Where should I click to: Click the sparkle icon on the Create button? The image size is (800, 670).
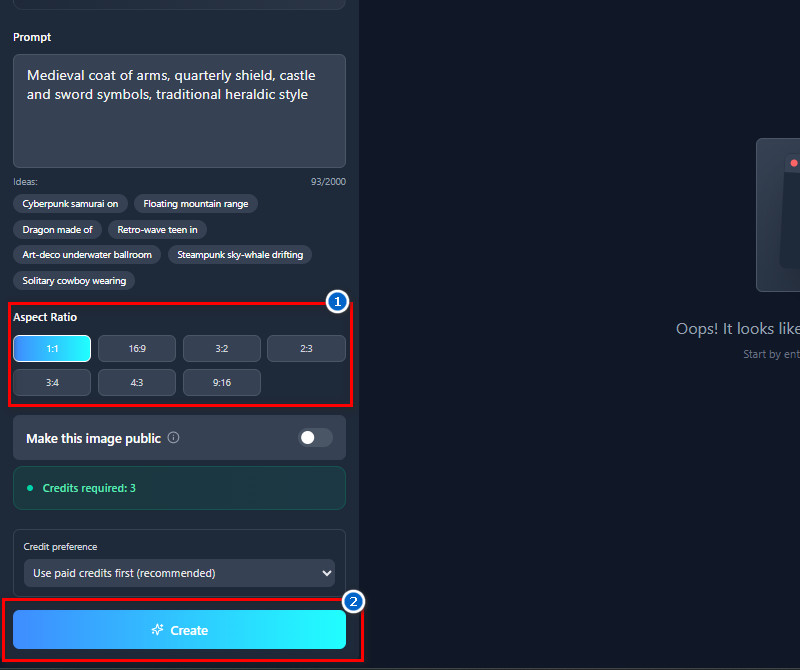(x=158, y=630)
